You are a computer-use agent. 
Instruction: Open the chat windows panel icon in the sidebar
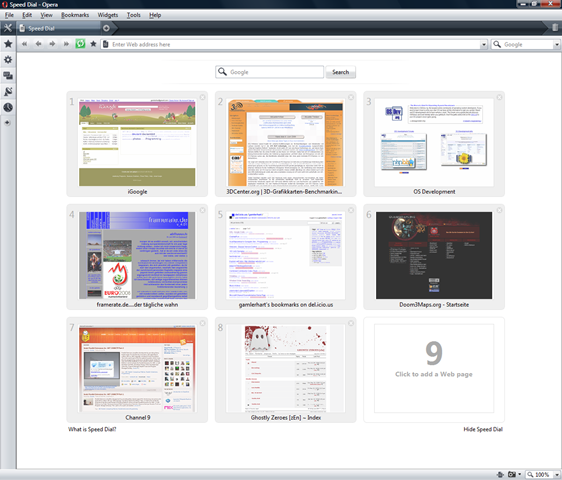(x=8, y=75)
